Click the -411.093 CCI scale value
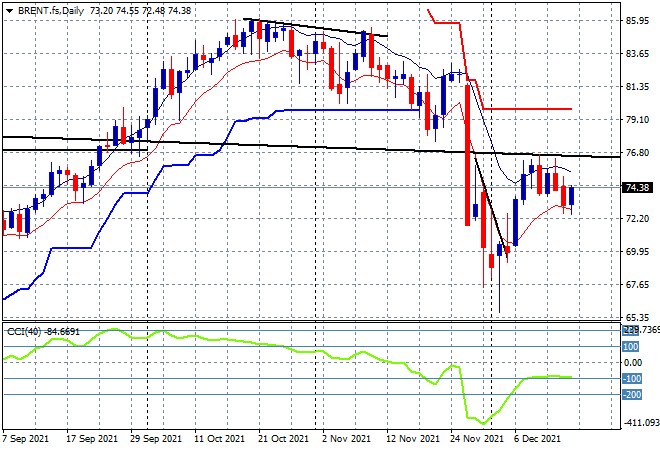The height and width of the screenshot is (450, 660). point(641,423)
